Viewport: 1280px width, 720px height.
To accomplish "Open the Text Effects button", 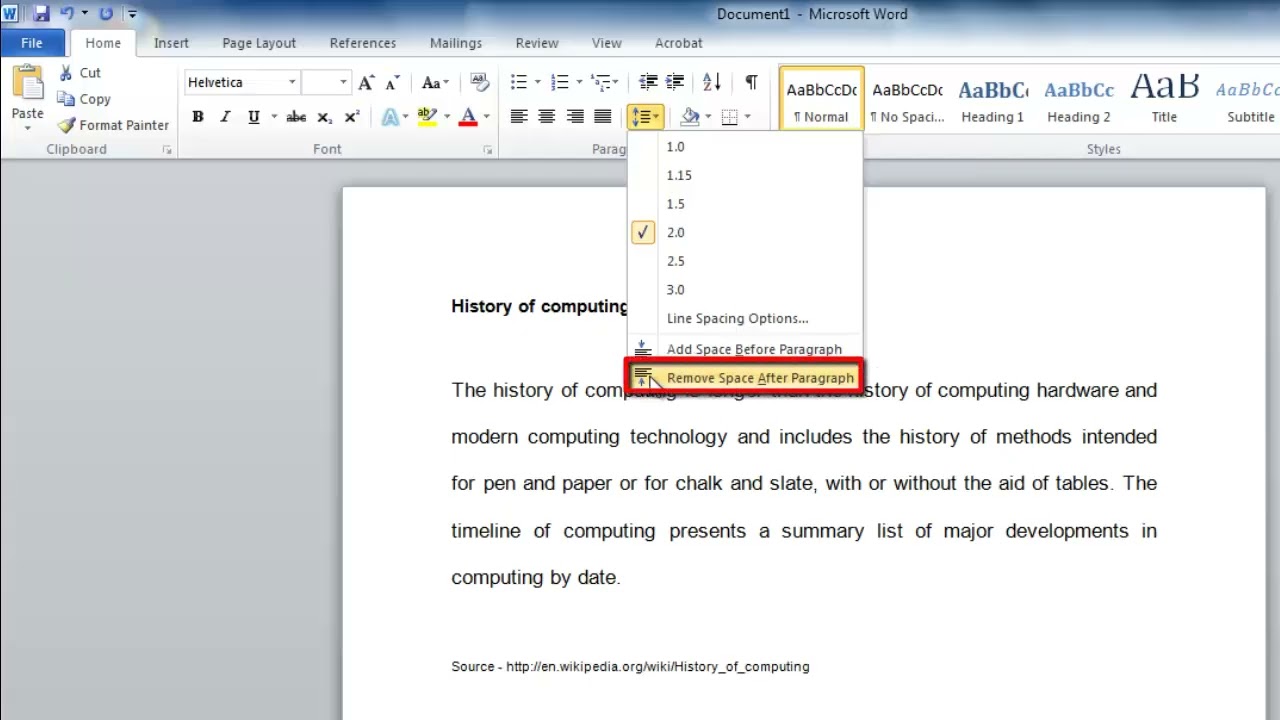I will click(x=390, y=117).
